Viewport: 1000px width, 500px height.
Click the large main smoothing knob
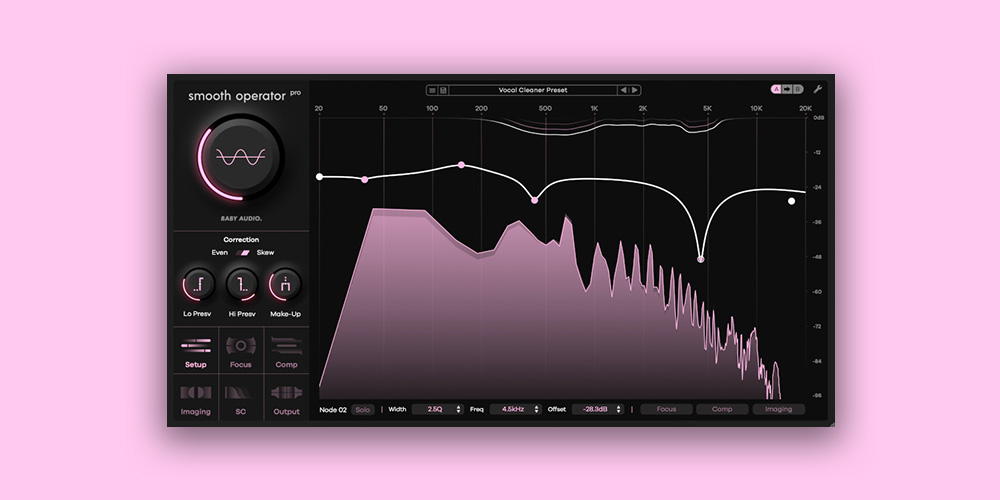click(240, 156)
